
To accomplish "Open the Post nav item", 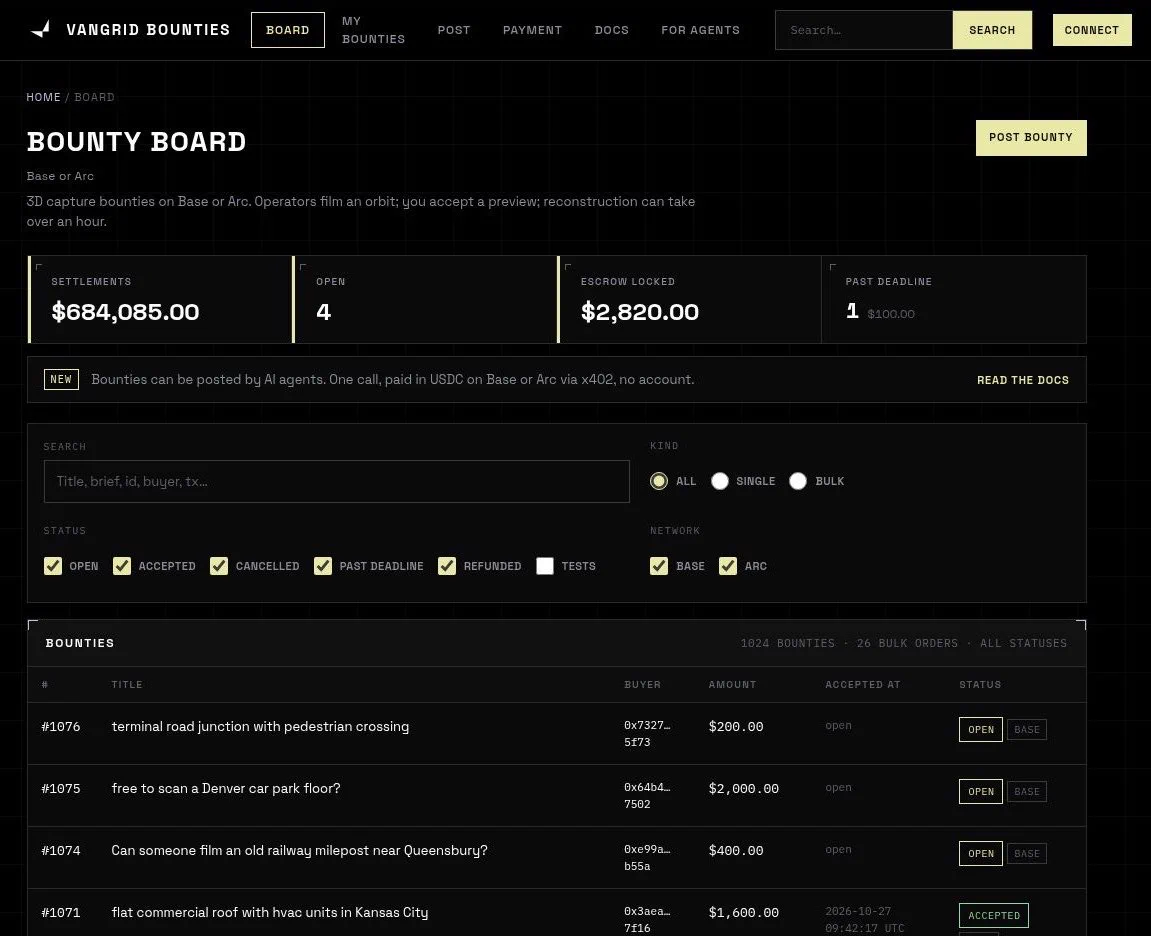I will tap(454, 30).
